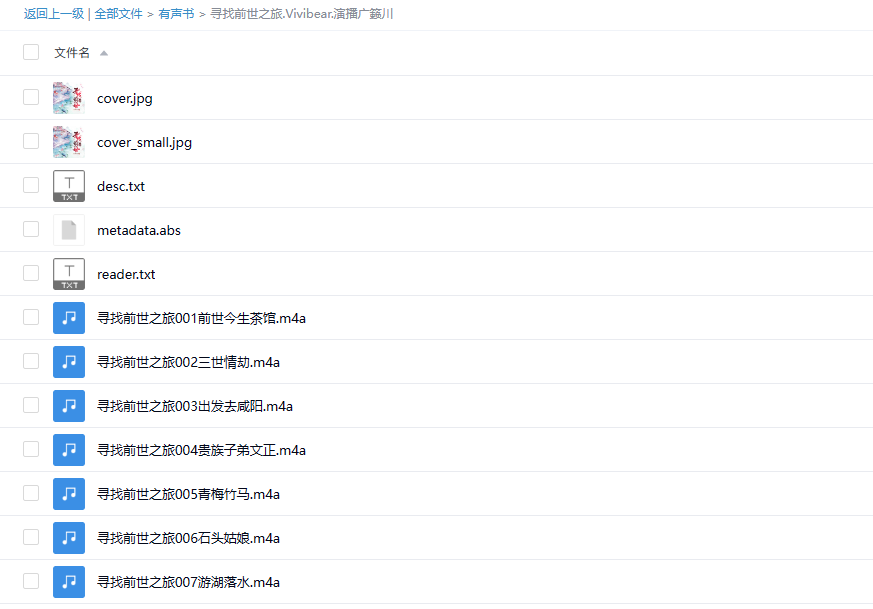This screenshot has height=609, width=873.
Task: Click the music icon beside 寻找前世之旅004贵族子弟文正.m4a
Action: [x=68, y=449]
